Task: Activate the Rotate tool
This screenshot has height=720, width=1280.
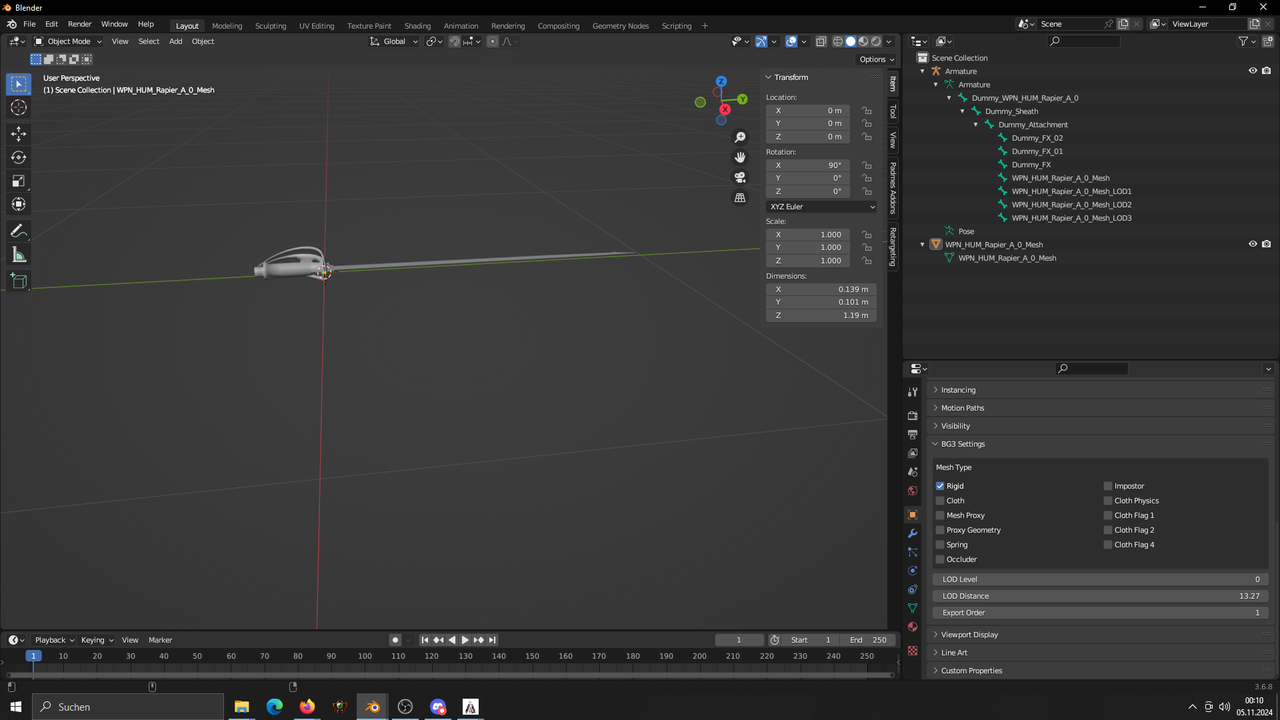Action: pos(18,157)
